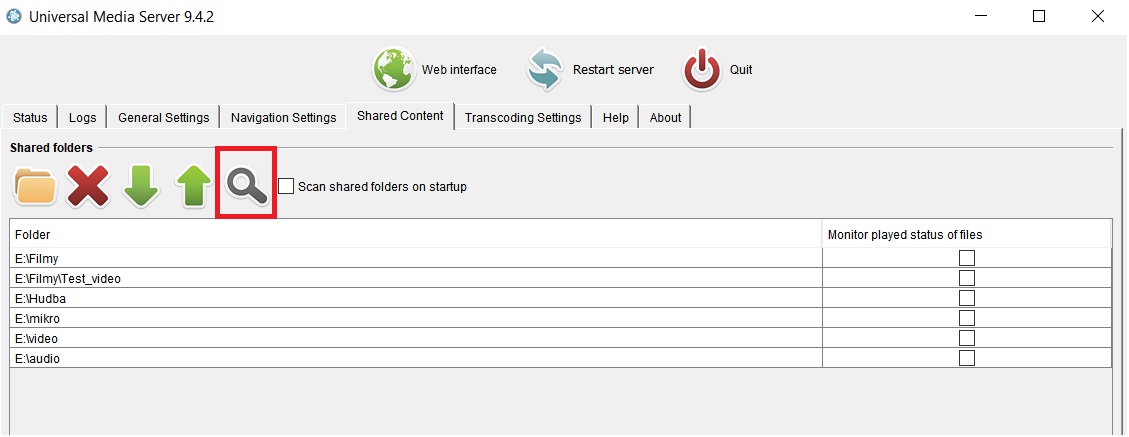Minimize the Universal Media Server window
Viewport: 1129px width, 437px height.
point(980,17)
